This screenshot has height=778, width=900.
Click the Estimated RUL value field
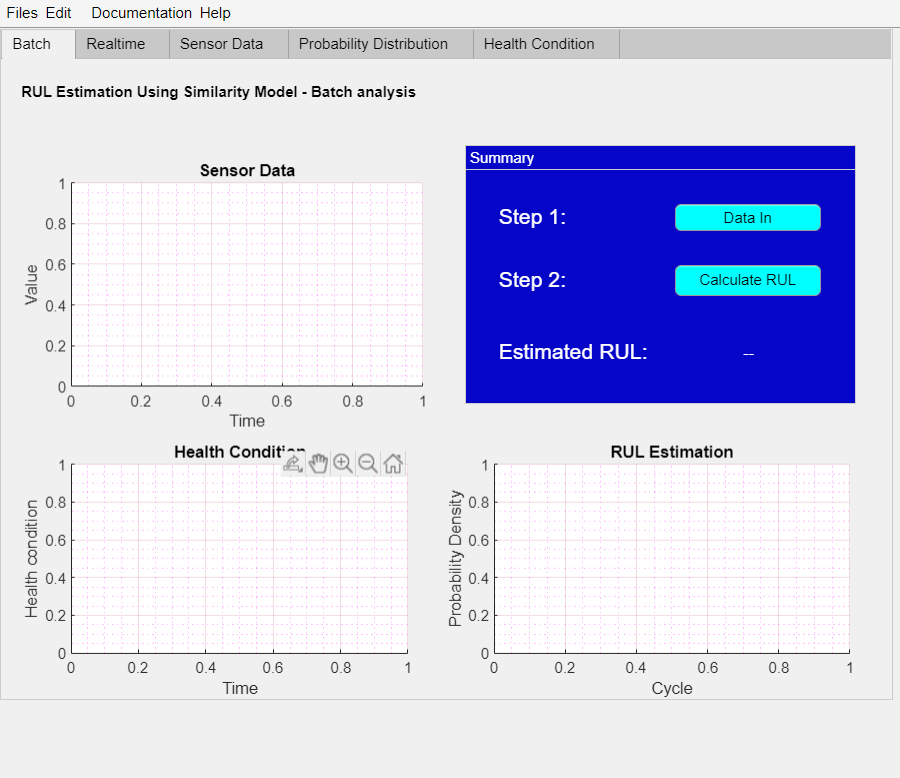748,354
